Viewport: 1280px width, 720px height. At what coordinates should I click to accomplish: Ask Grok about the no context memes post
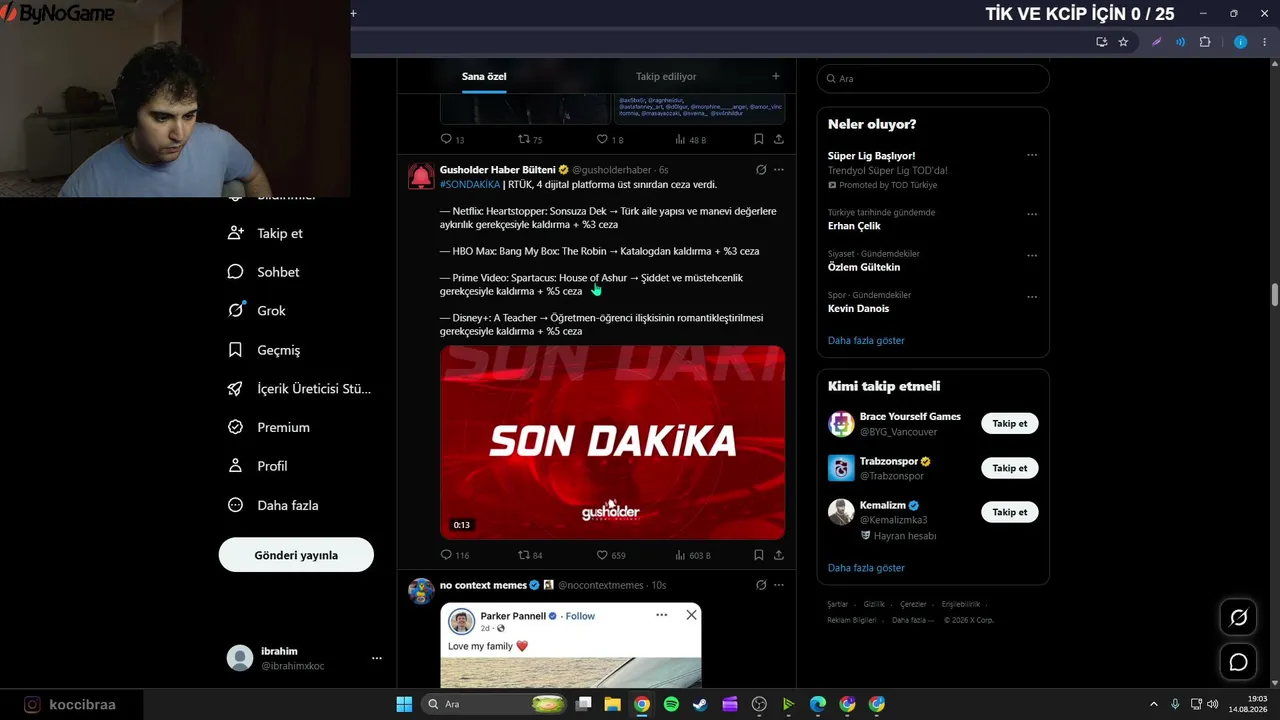(x=761, y=585)
